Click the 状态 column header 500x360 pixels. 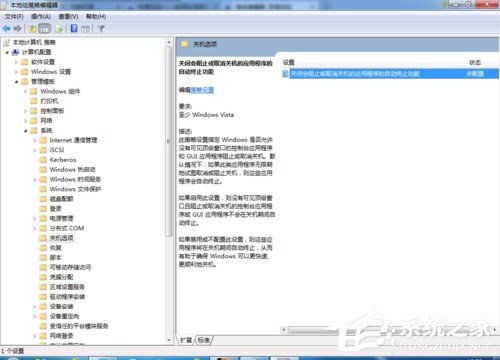475,62
